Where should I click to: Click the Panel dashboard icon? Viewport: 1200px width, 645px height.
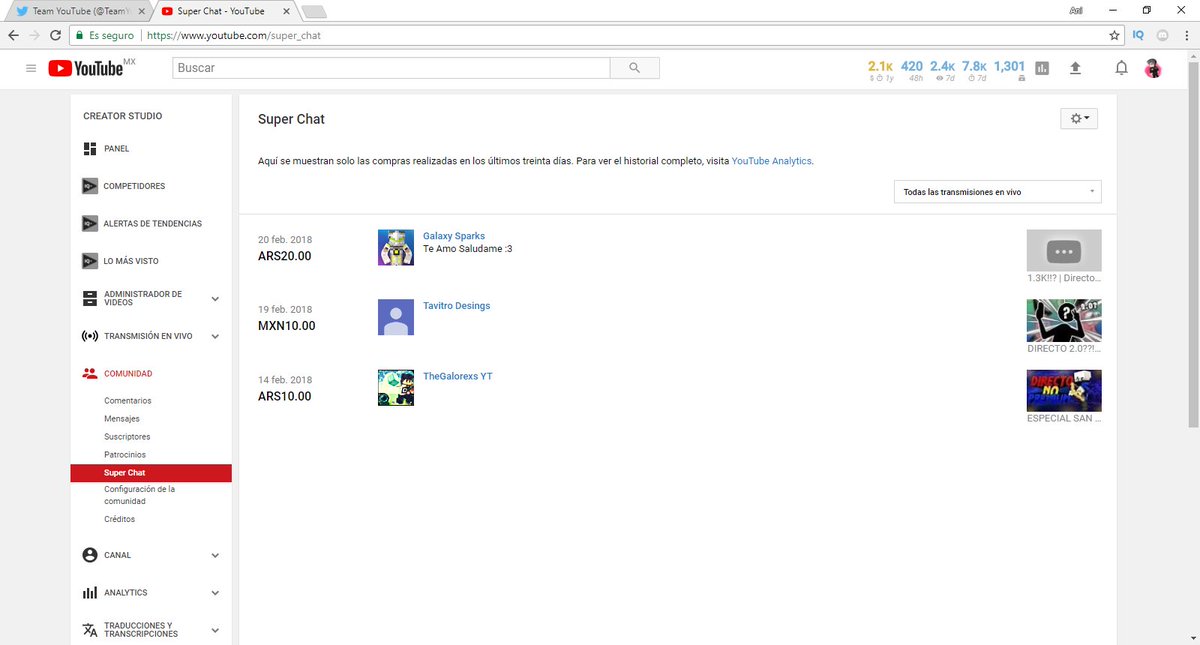point(90,149)
